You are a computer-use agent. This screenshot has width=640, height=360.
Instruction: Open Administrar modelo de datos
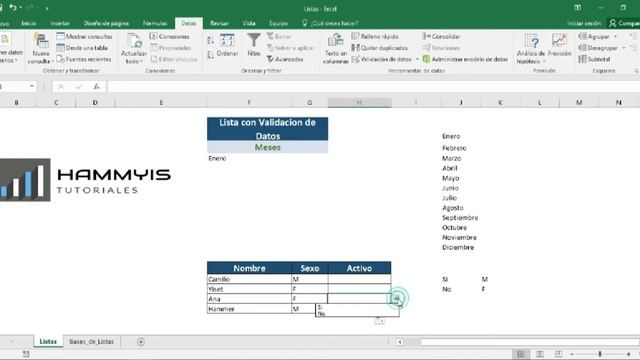point(465,59)
